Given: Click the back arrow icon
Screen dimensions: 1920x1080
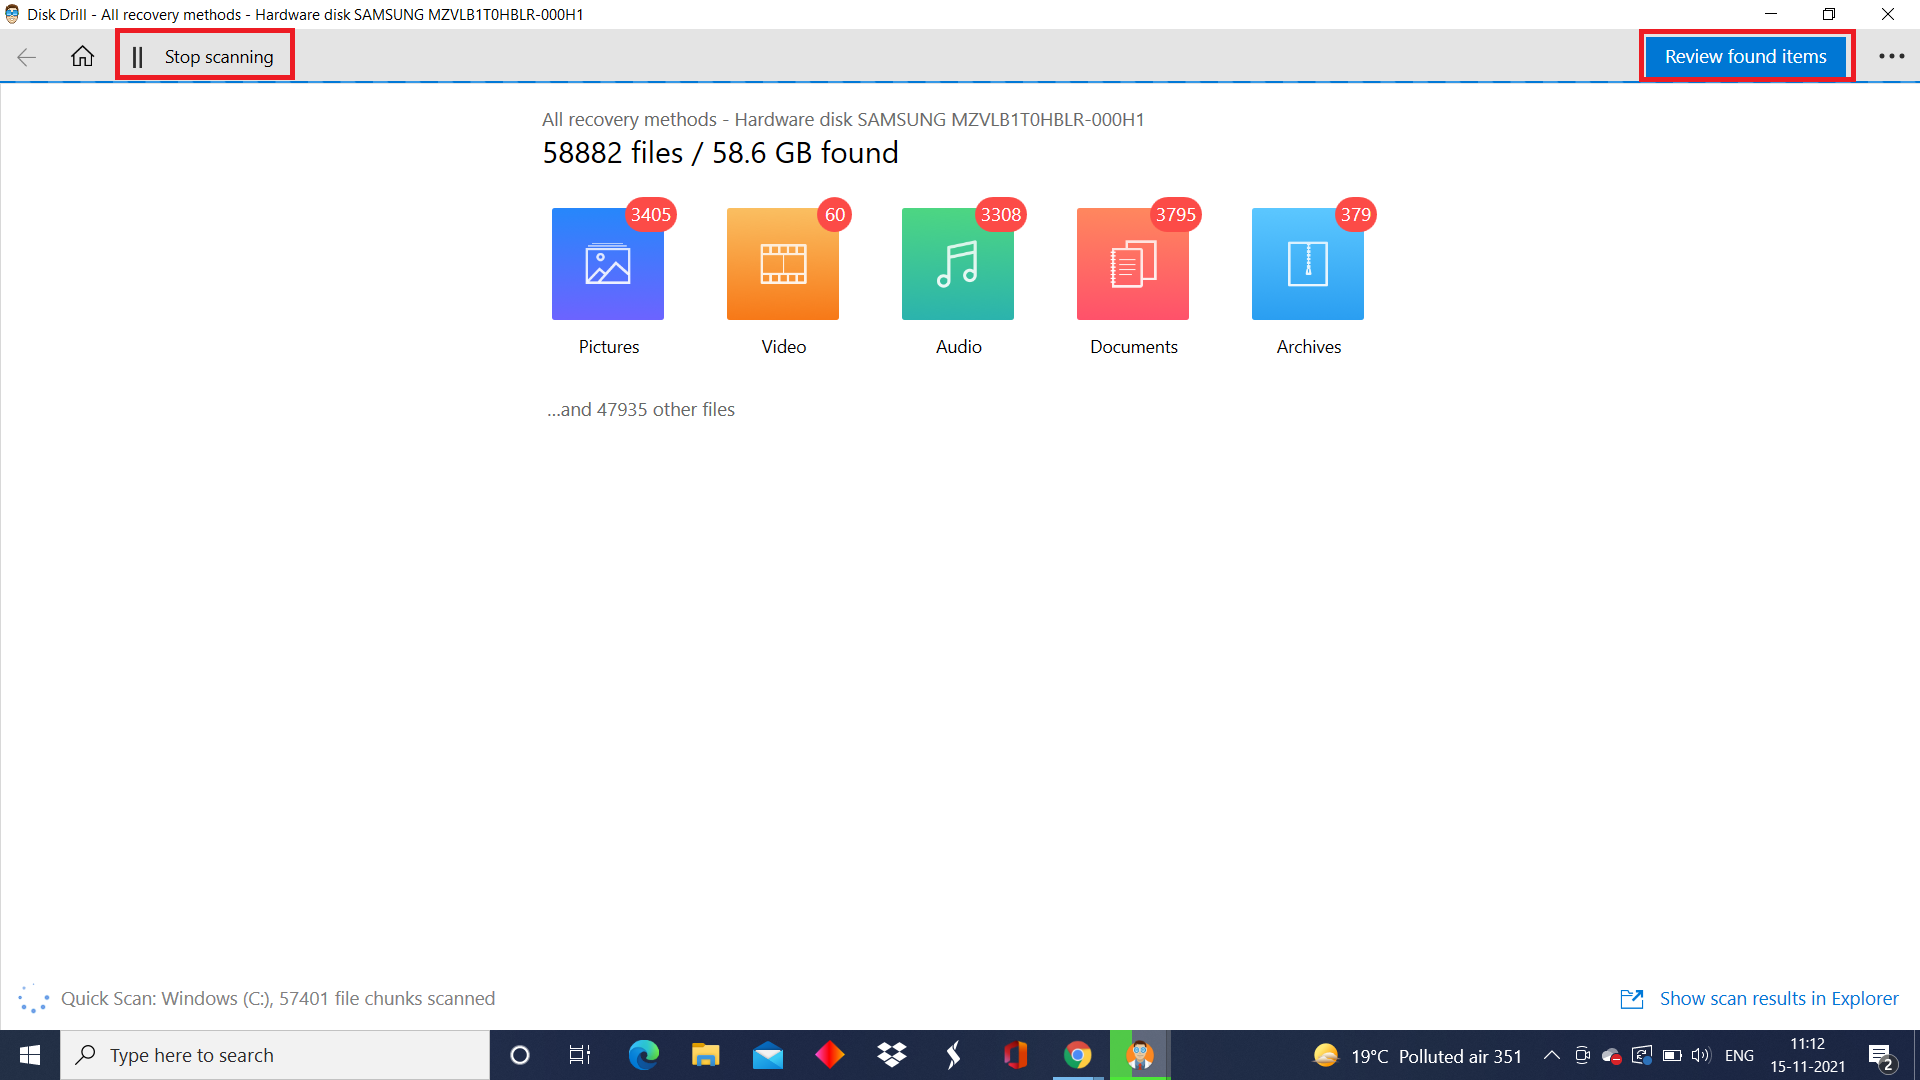Looking at the screenshot, I should [27, 57].
